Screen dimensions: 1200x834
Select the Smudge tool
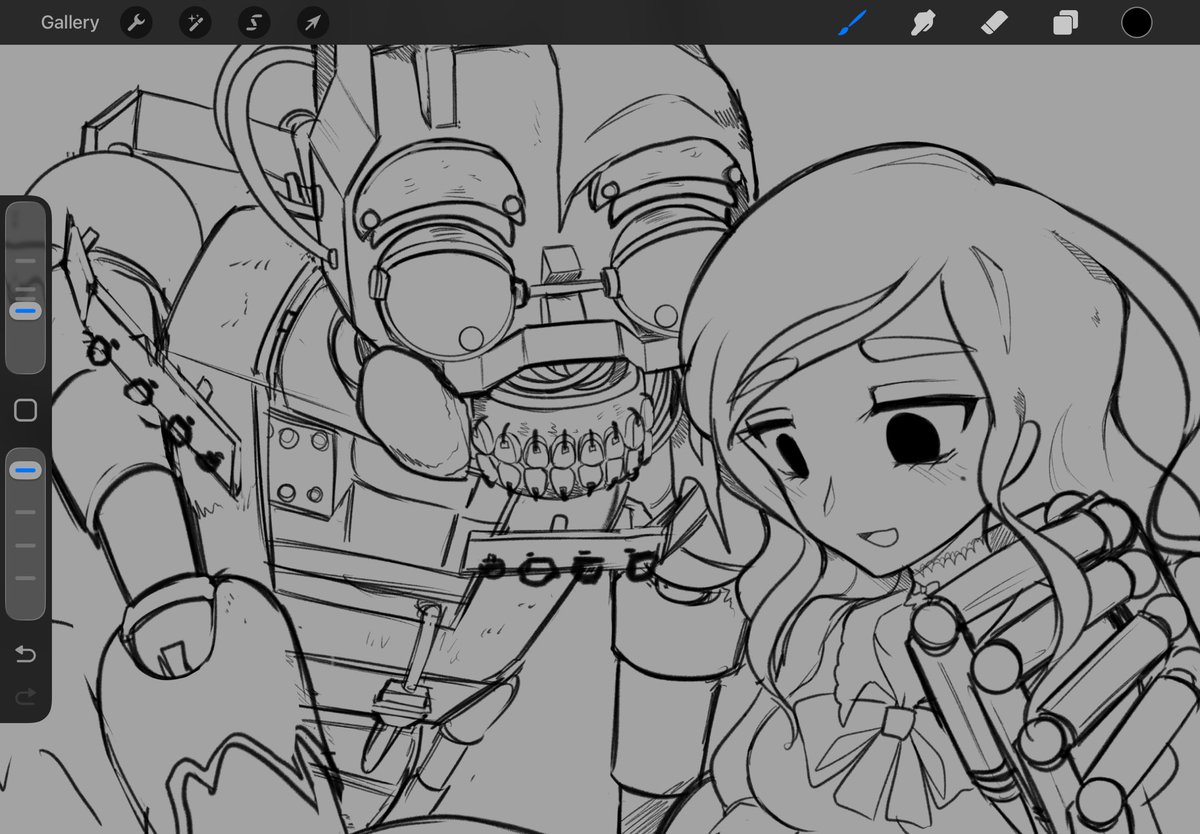(923, 22)
